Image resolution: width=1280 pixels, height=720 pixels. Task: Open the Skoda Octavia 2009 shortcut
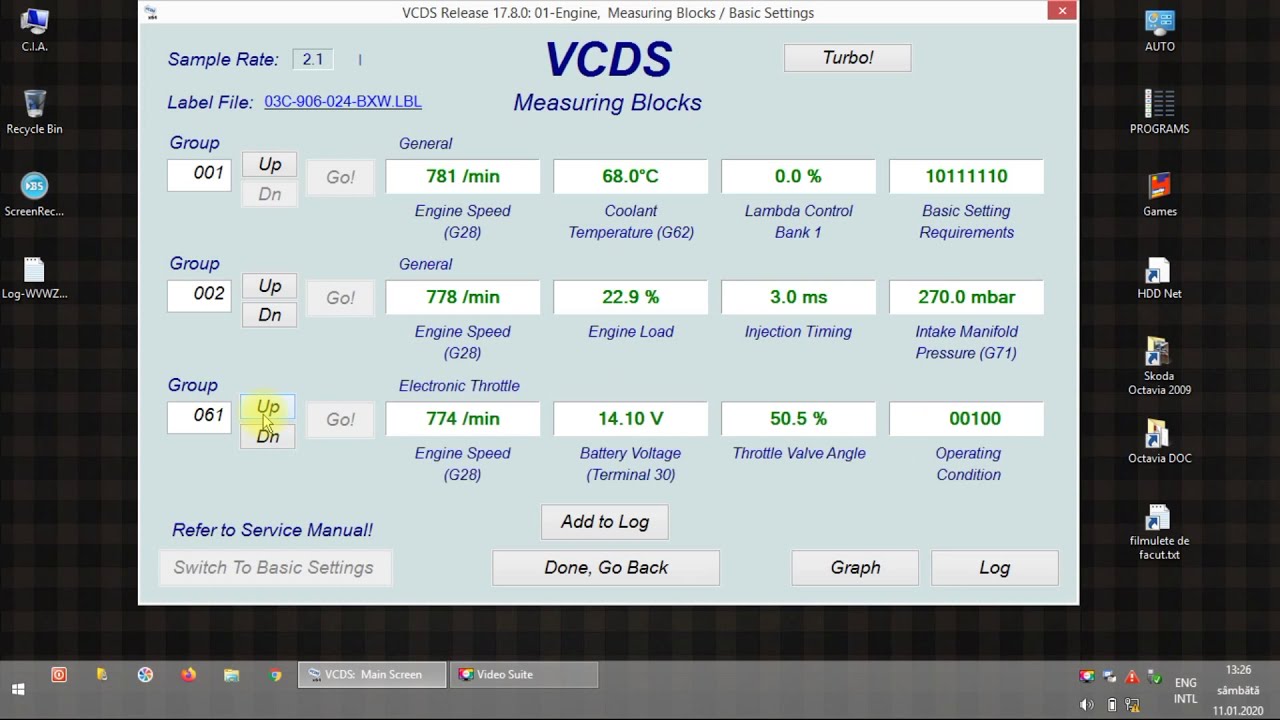tap(1159, 367)
